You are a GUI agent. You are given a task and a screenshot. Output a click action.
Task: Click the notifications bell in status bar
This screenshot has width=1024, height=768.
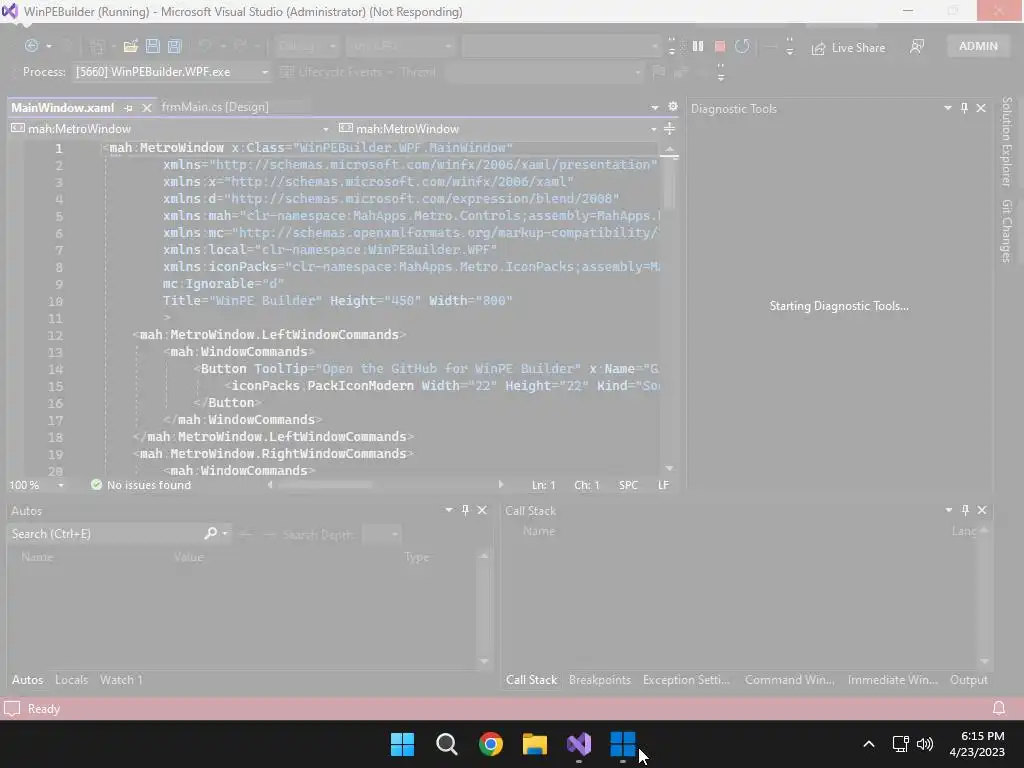tap(999, 709)
